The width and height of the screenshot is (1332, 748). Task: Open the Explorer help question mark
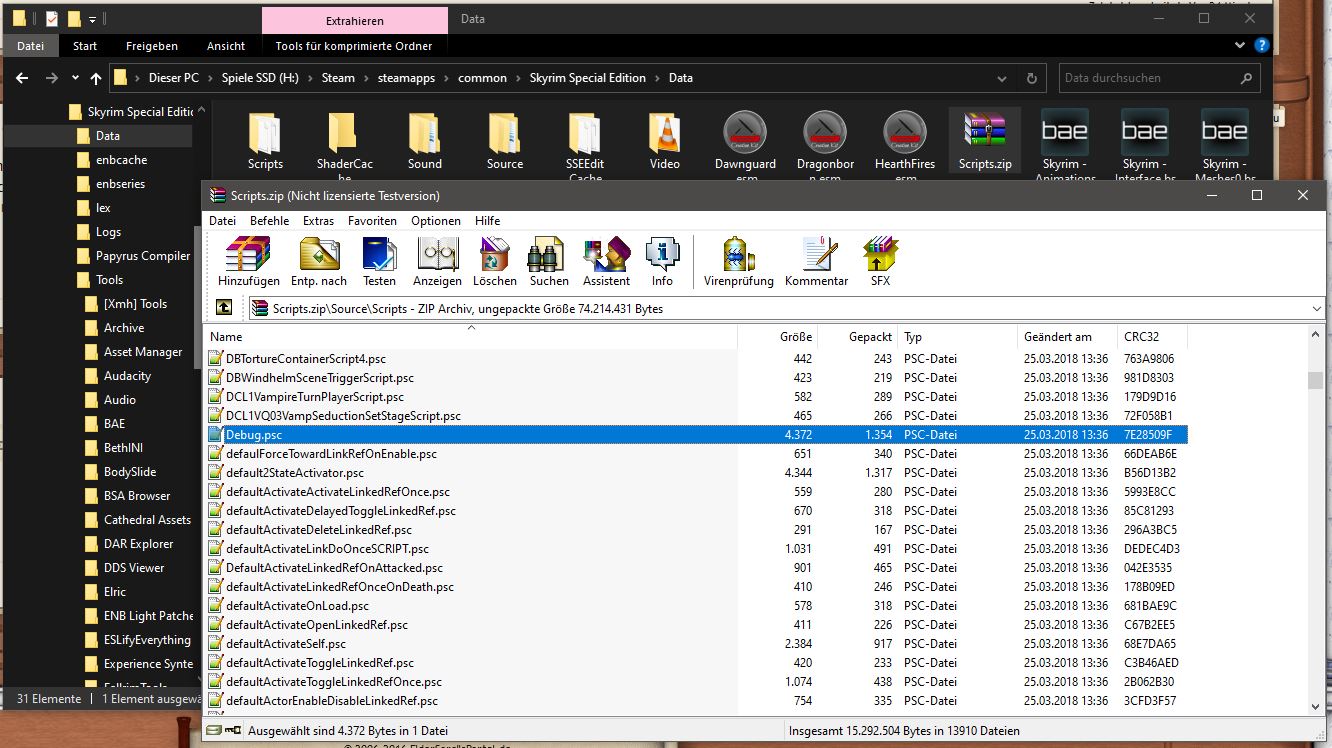(1262, 45)
